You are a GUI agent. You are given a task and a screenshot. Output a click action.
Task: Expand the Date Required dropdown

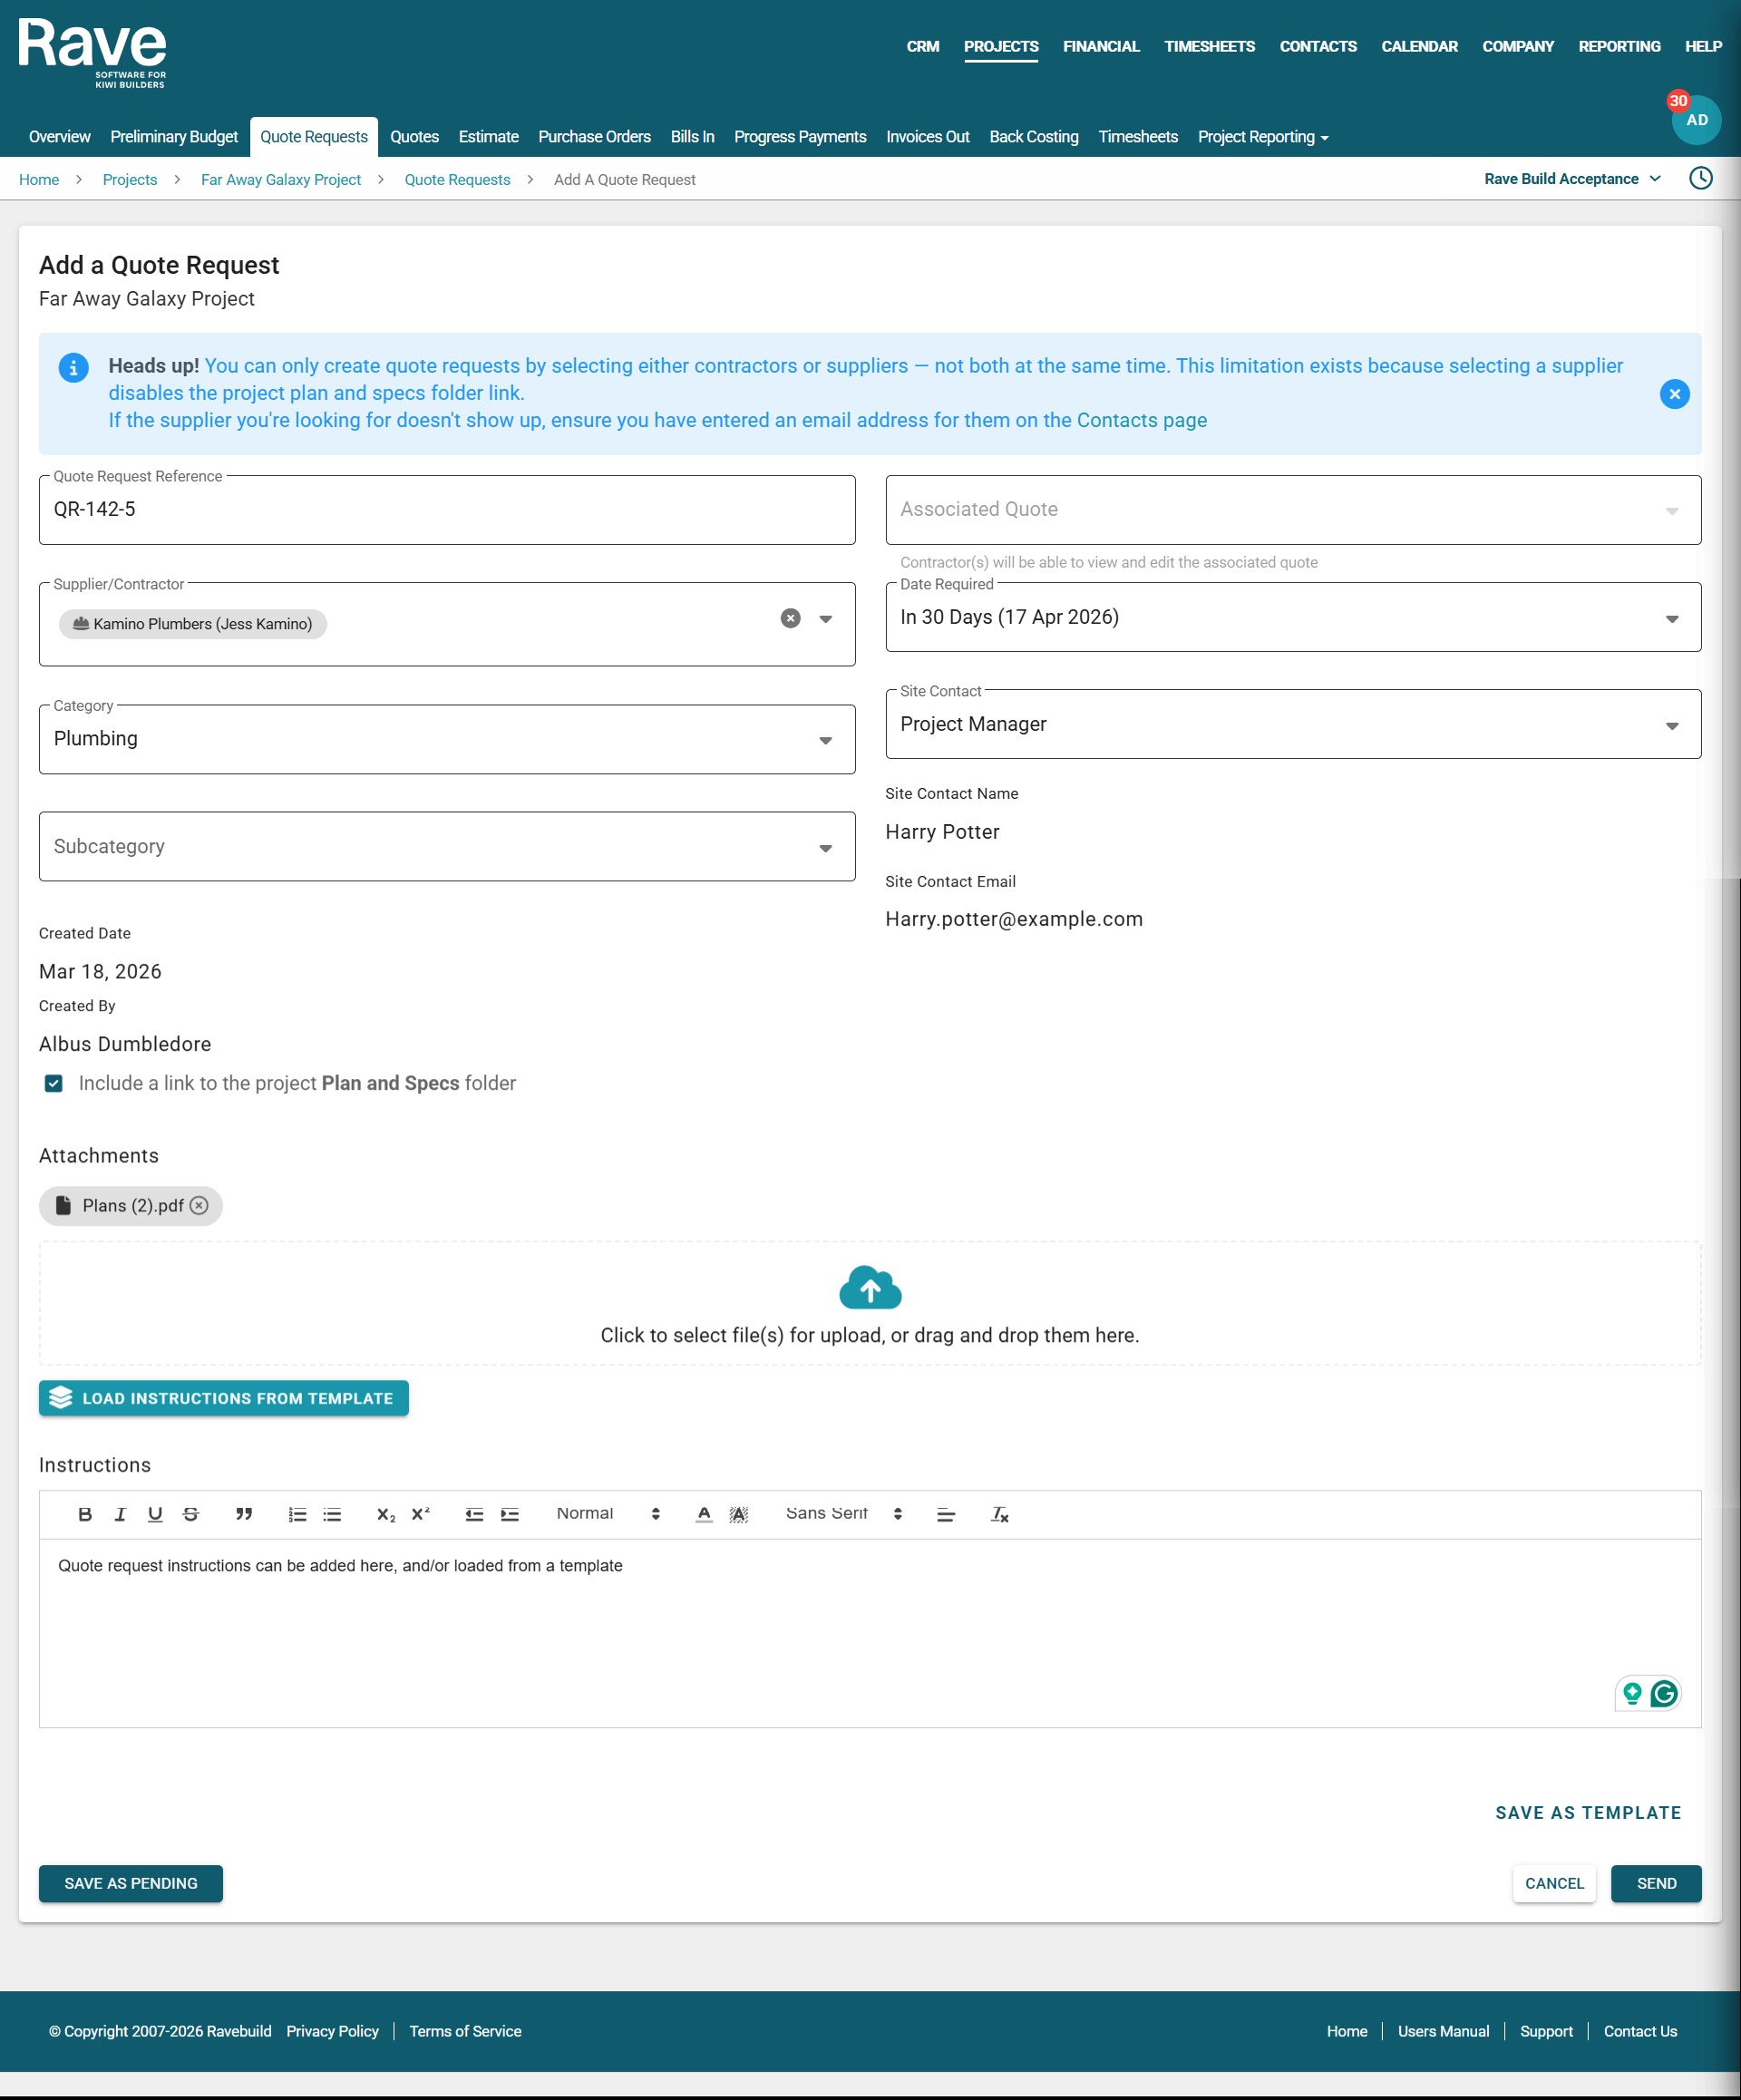(x=1671, y=618)
